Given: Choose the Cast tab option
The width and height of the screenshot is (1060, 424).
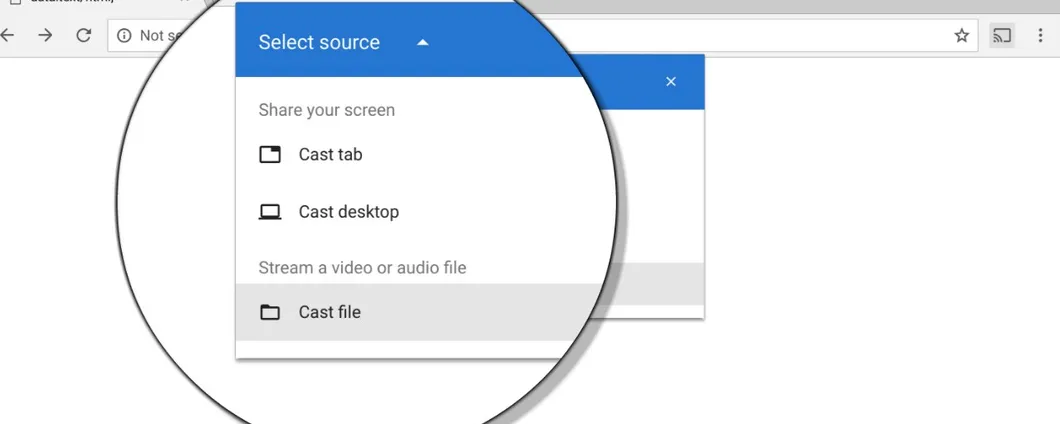Looking at the screenshot, I should point(330,155).
